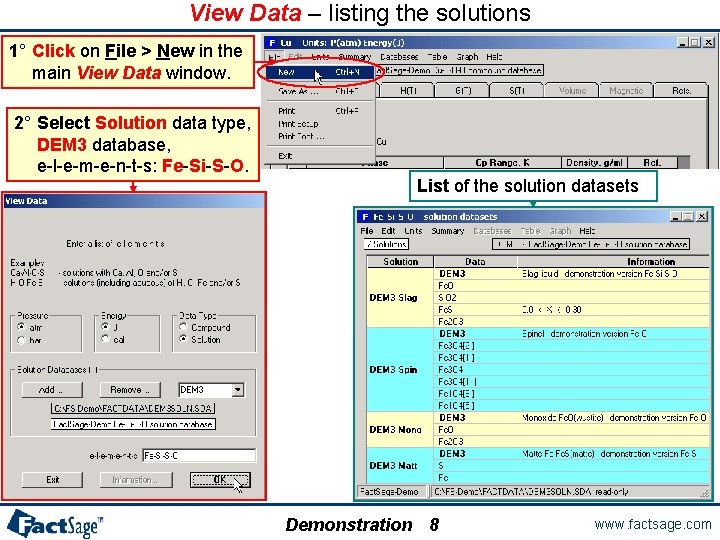Choose J as the energy unit
The image size is (720, 540).
pos(105,326)
